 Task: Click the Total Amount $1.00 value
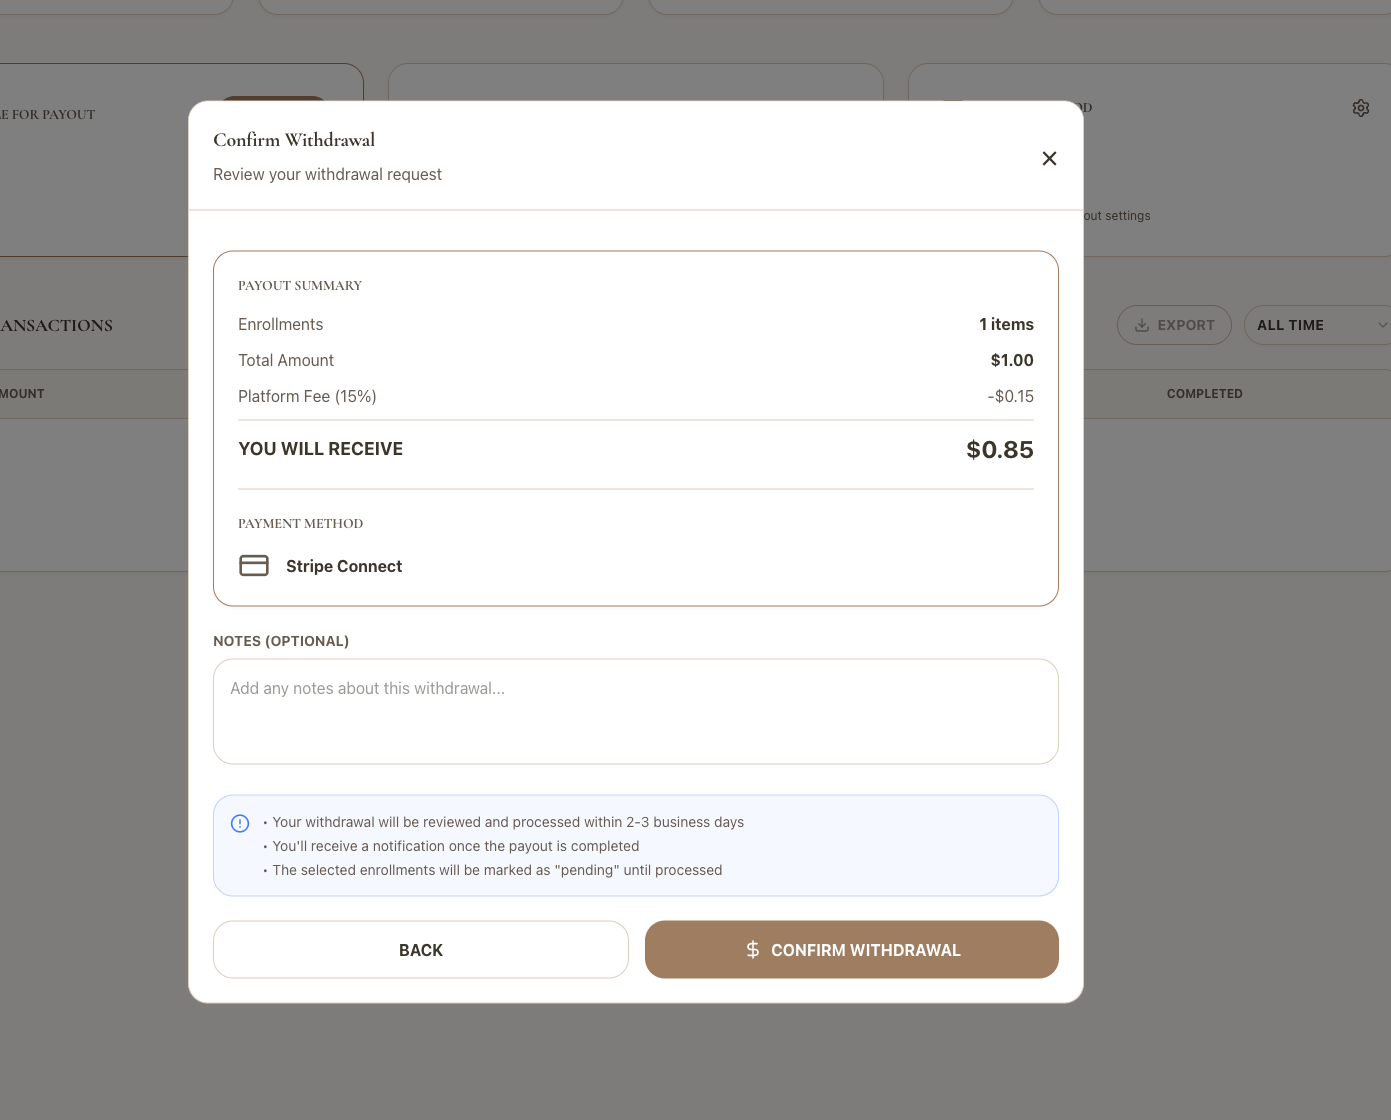[1011, 361]
